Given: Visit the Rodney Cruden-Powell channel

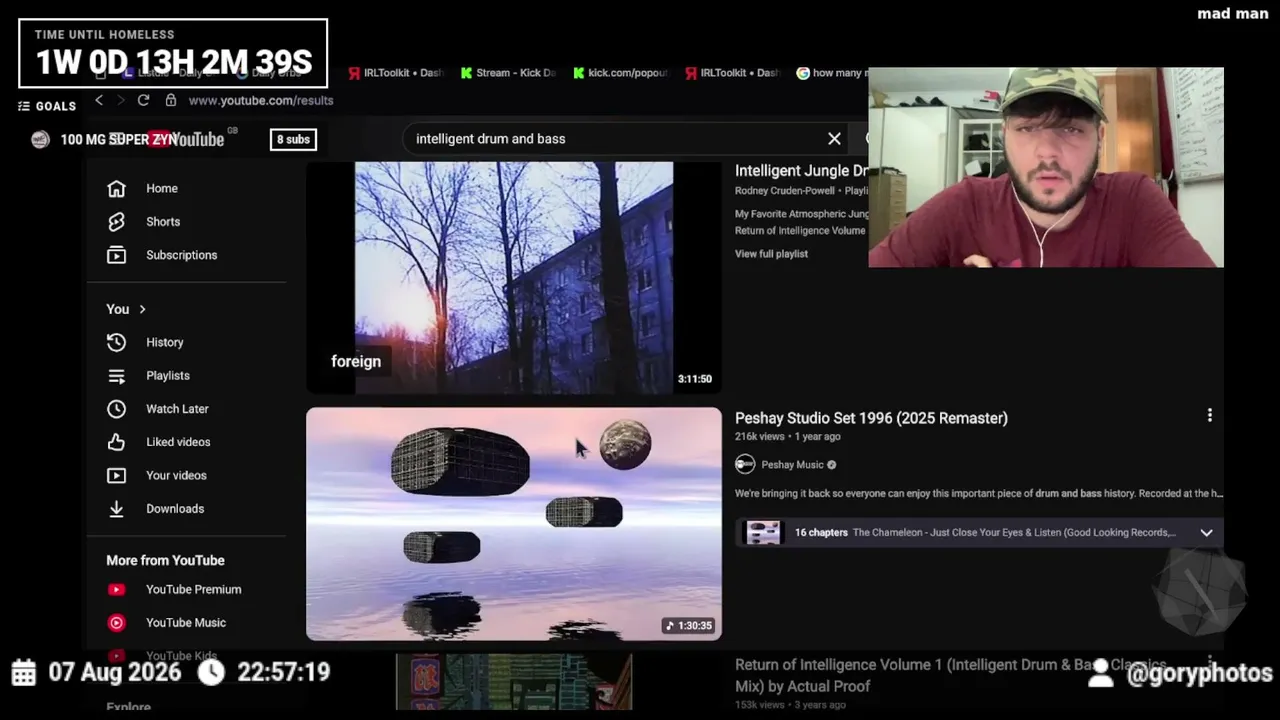Looking at the screenshot, I should pyautogui.click(x=785, y=191).
